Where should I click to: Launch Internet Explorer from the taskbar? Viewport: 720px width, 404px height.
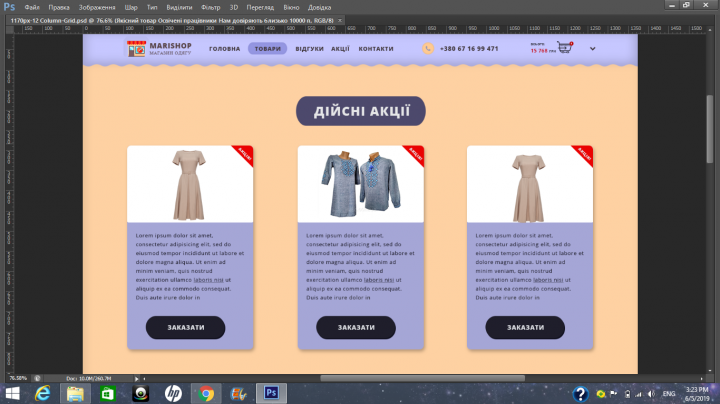point(43,393)
